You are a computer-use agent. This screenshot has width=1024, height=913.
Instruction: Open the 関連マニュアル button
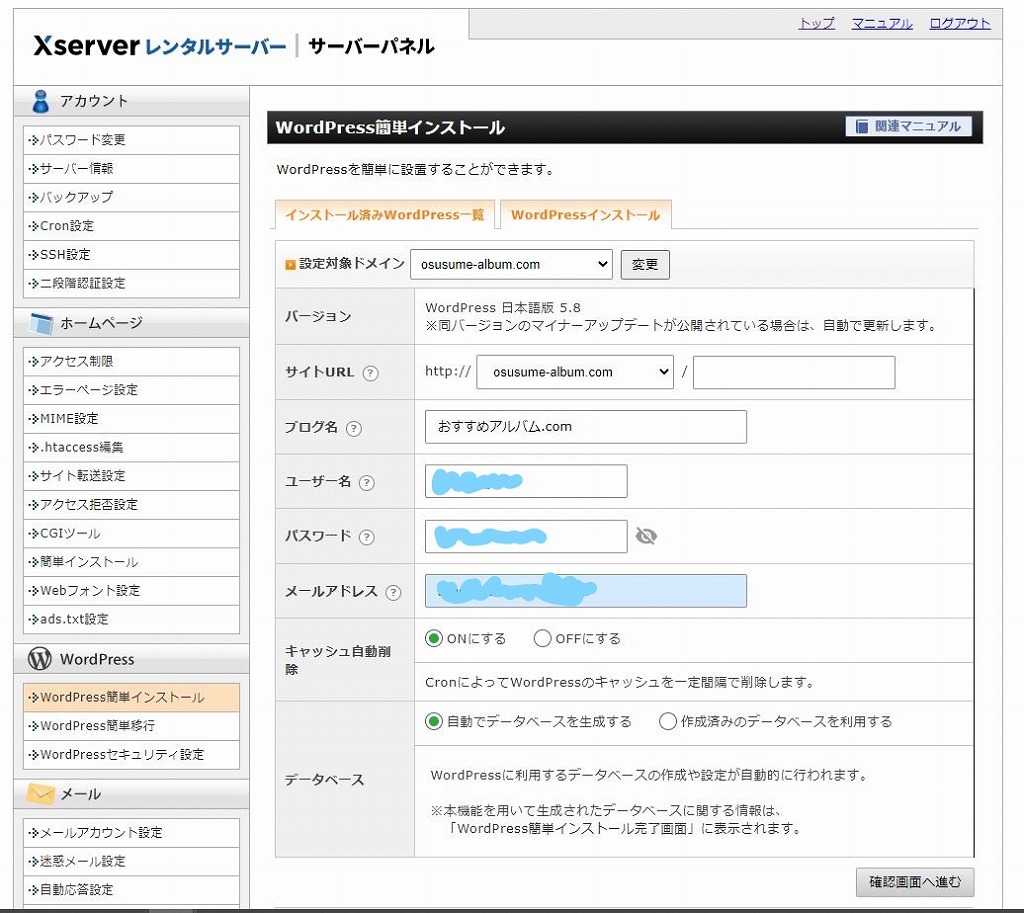pos(908,126)
